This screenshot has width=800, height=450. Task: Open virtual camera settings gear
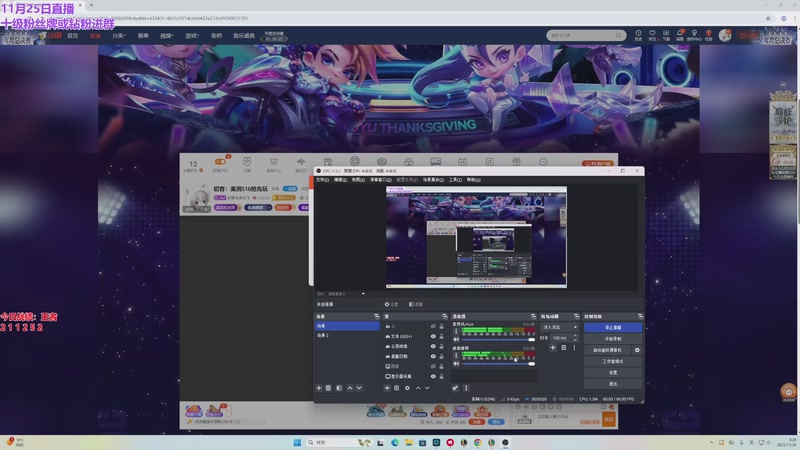pos(637,350)
